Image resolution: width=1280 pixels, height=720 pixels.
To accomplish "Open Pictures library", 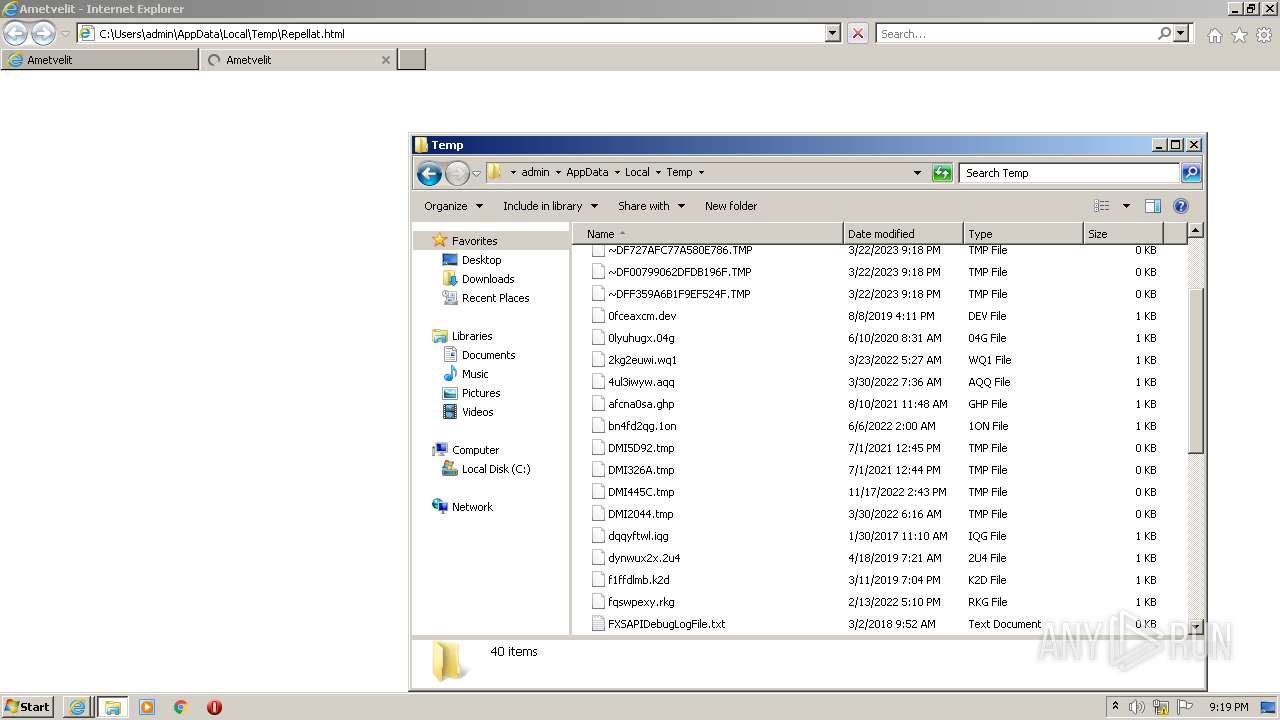I will [x=481, y=393].
